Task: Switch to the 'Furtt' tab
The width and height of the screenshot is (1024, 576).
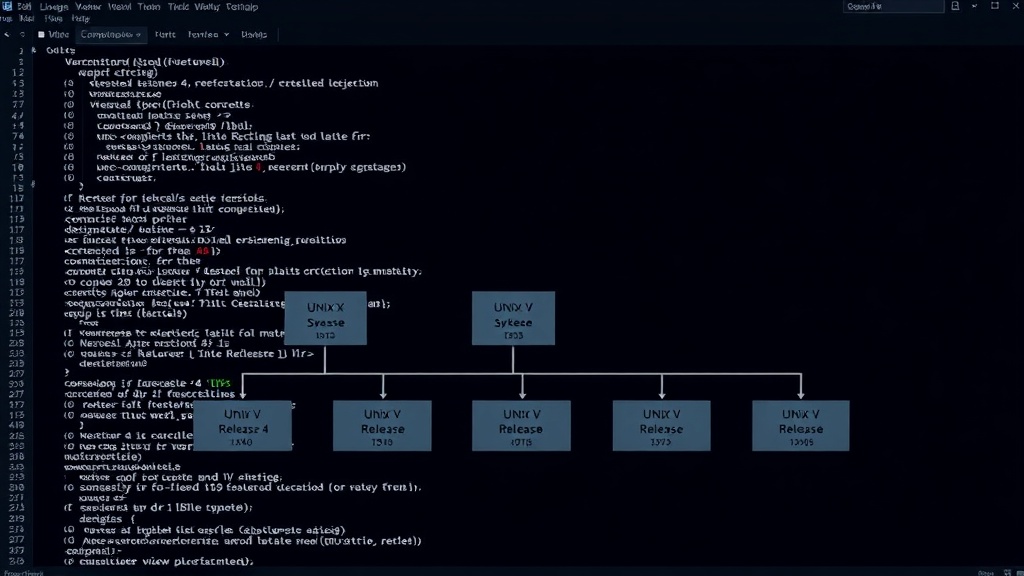Action: tap(165, 35)
